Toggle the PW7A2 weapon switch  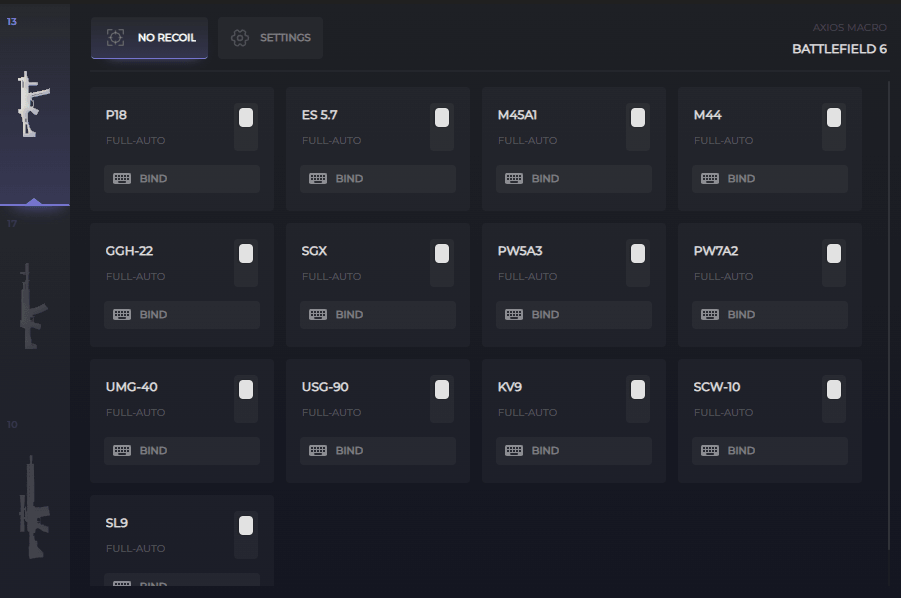(x=834, y=263)
